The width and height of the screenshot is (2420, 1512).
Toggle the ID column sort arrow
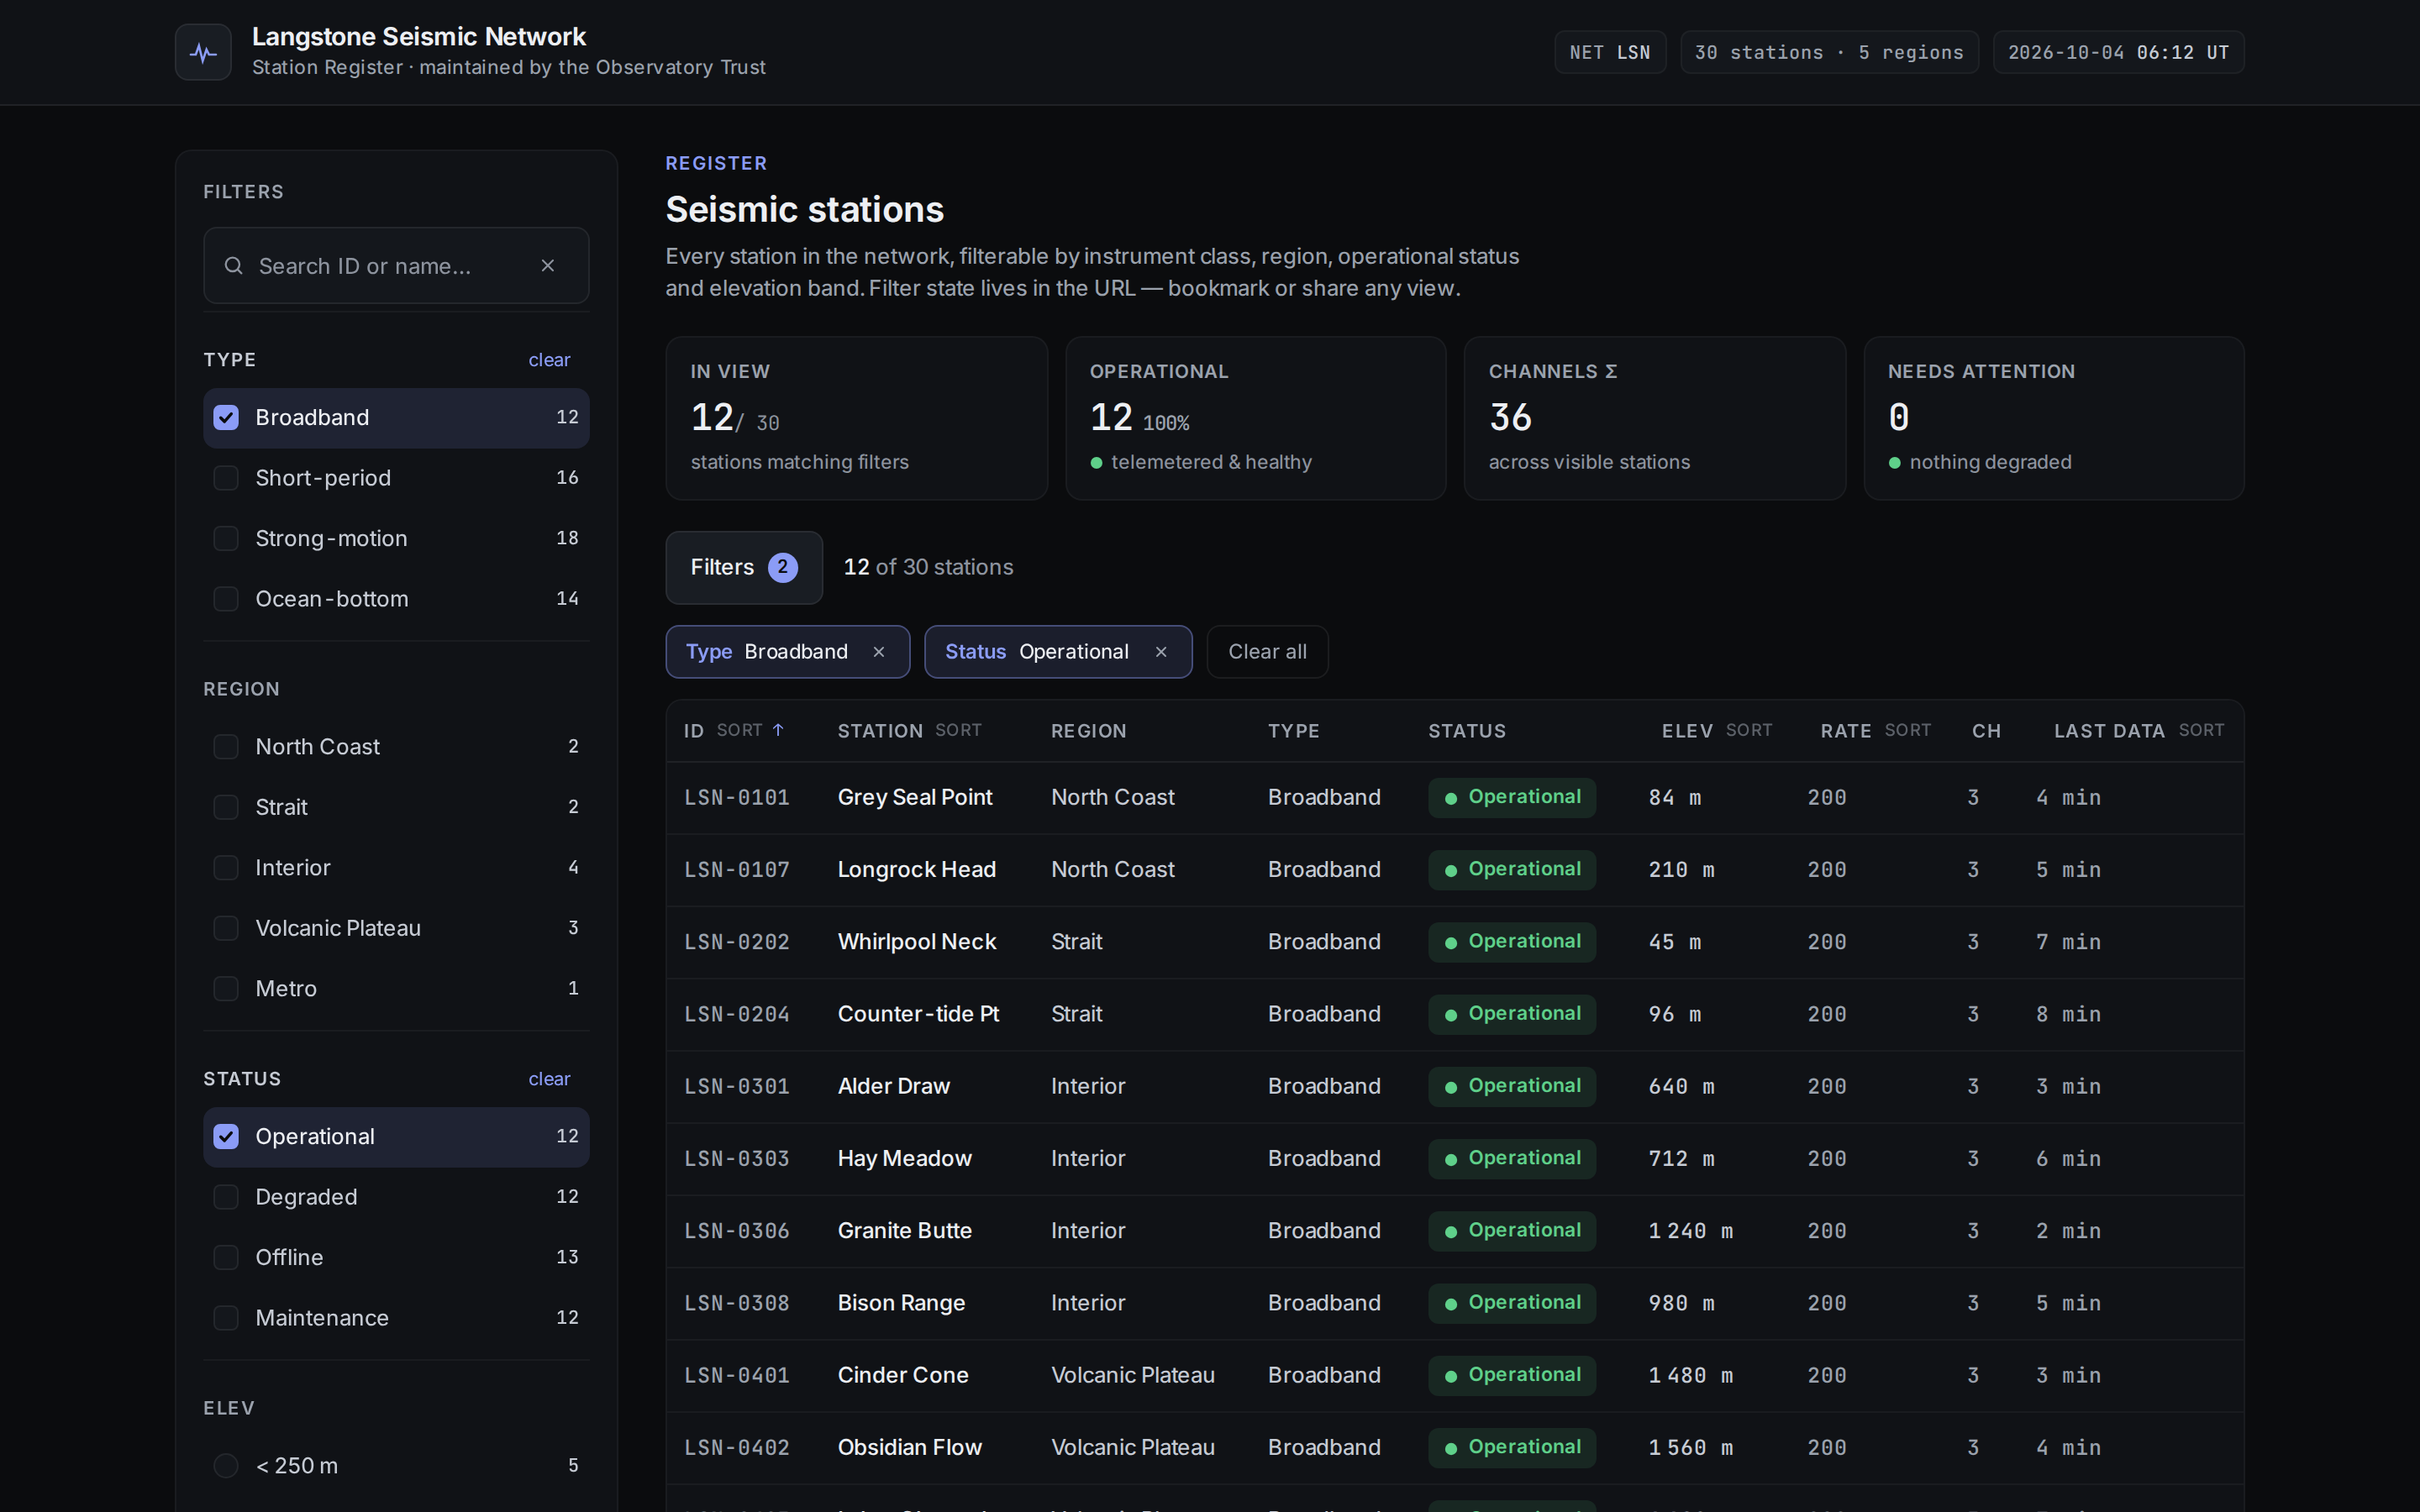pyautogui.click(x=778, y=730)
